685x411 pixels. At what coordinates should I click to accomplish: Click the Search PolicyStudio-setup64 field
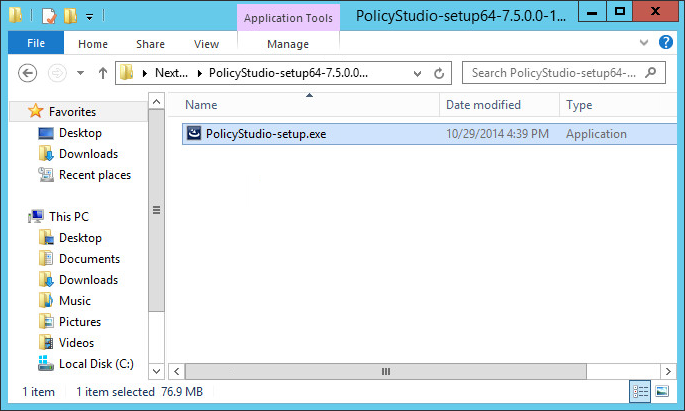(564, 73)
